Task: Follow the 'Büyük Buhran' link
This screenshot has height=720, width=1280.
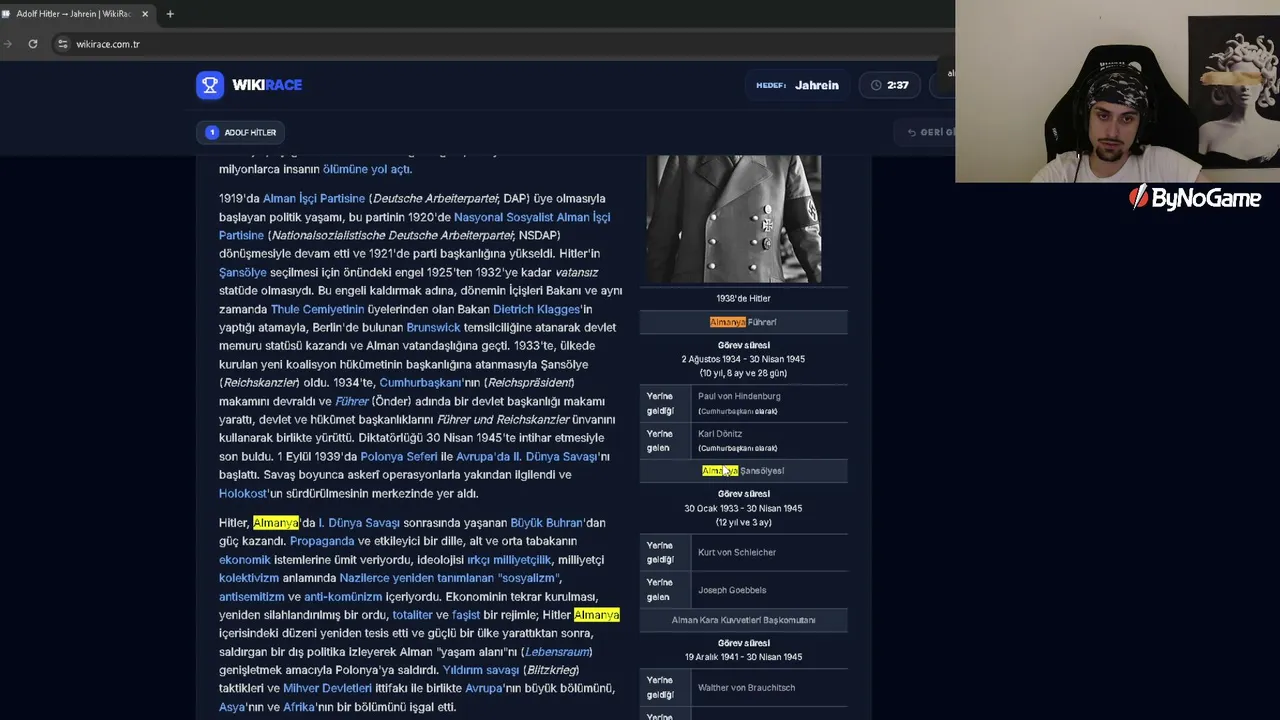Action: [547, 522]
